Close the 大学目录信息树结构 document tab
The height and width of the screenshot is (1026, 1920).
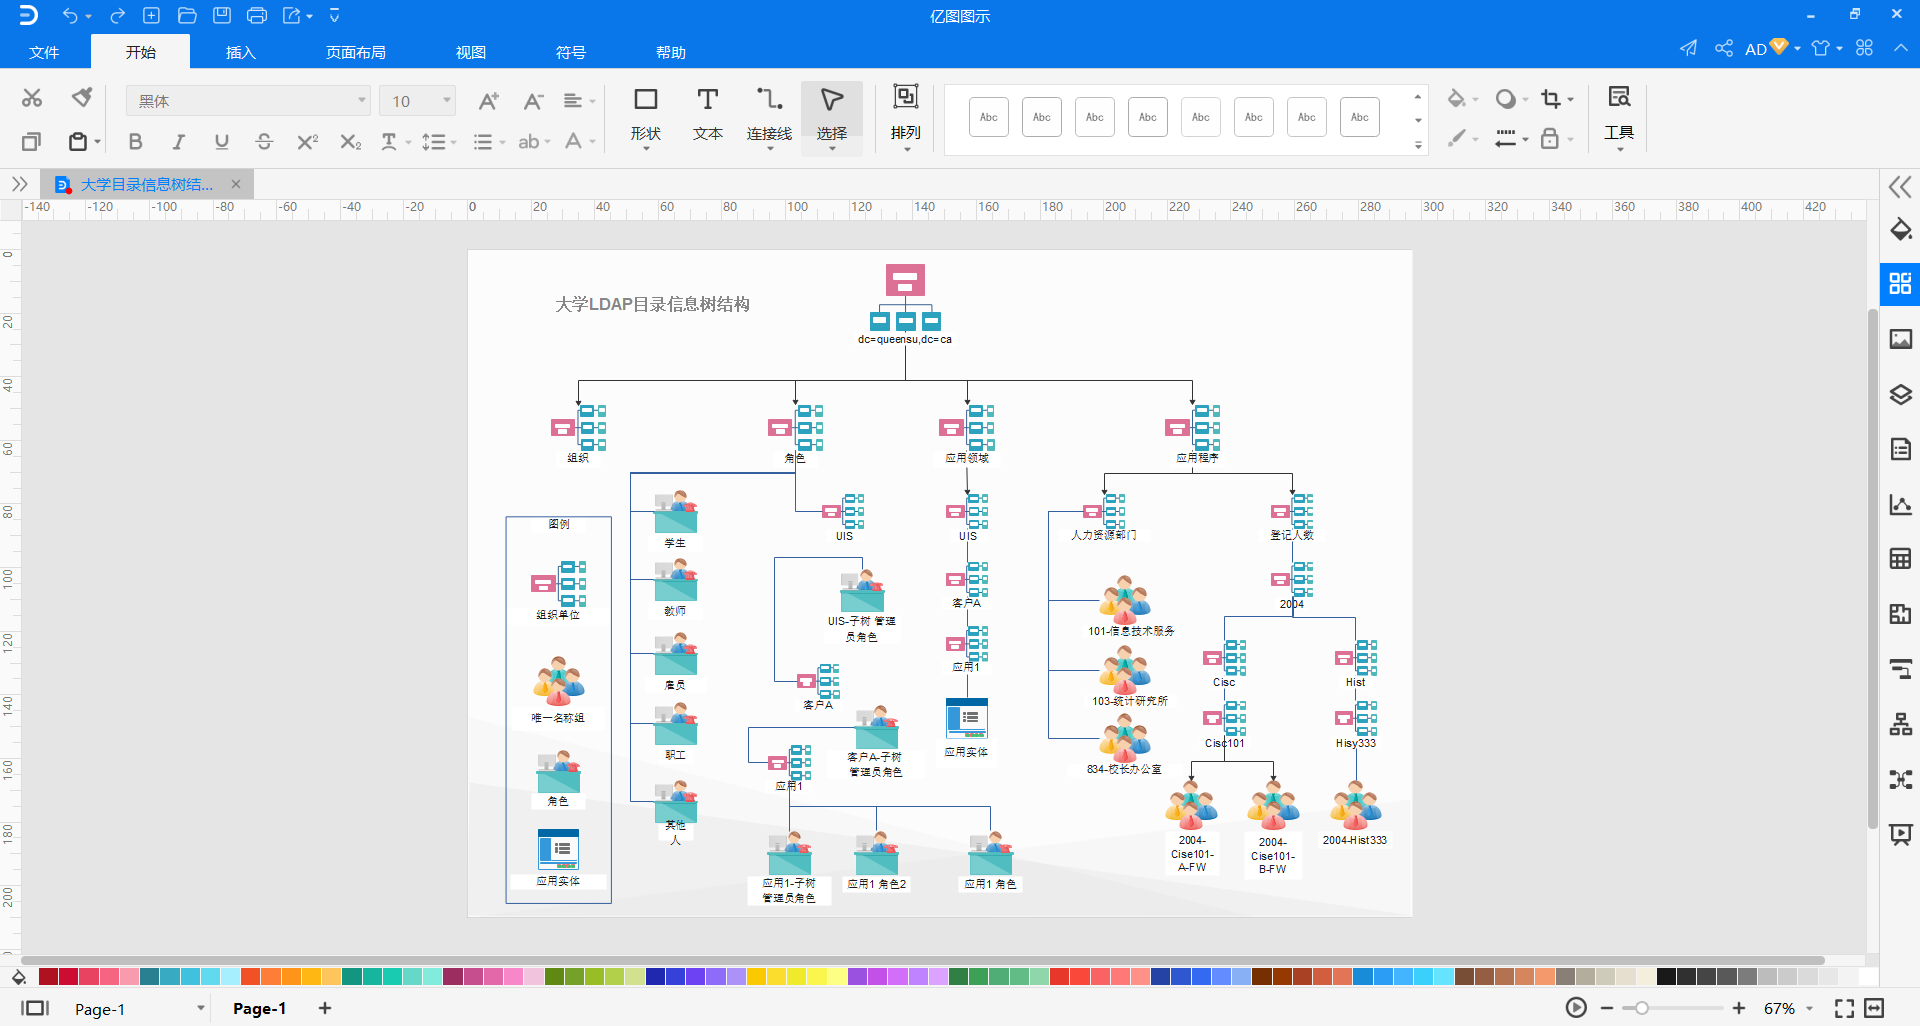click(236, 184)
